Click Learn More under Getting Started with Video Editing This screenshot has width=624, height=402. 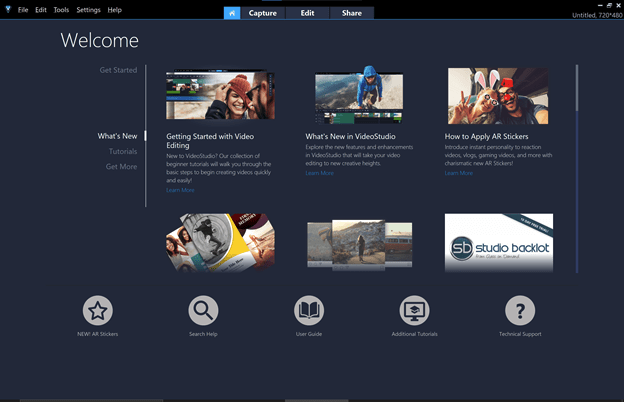point(180,190)
